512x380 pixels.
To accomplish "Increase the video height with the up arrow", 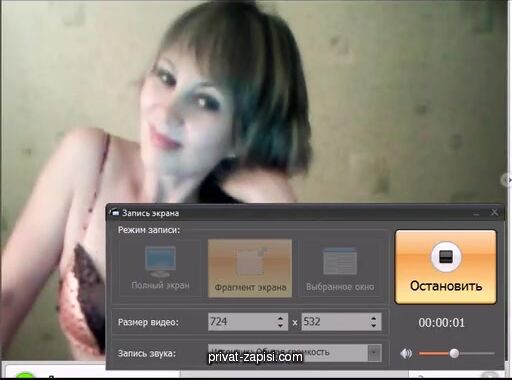I will pyautogui.click(x=374, y=318).
